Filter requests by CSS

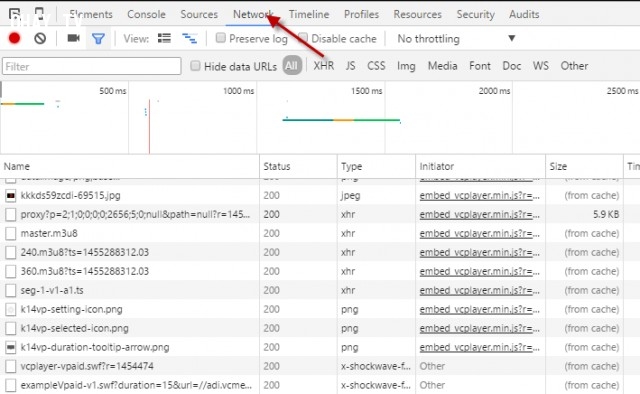click(x=376, y=66)
